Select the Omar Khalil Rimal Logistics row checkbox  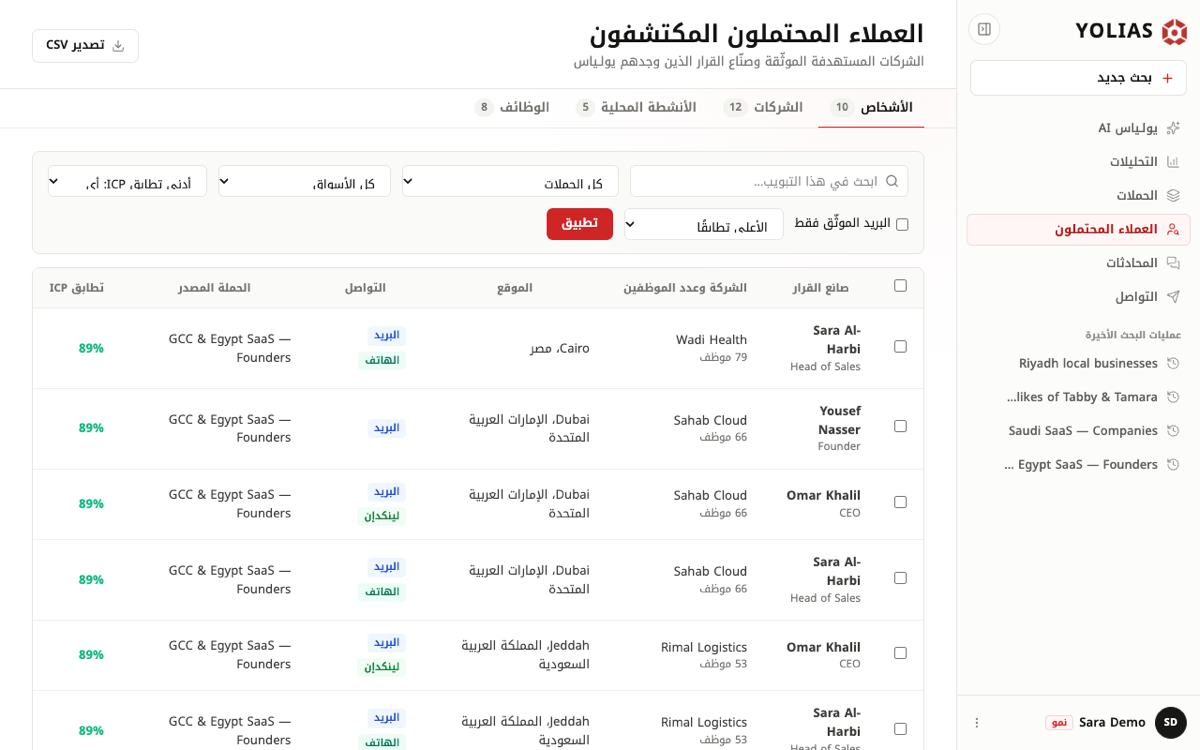point(900,654)
